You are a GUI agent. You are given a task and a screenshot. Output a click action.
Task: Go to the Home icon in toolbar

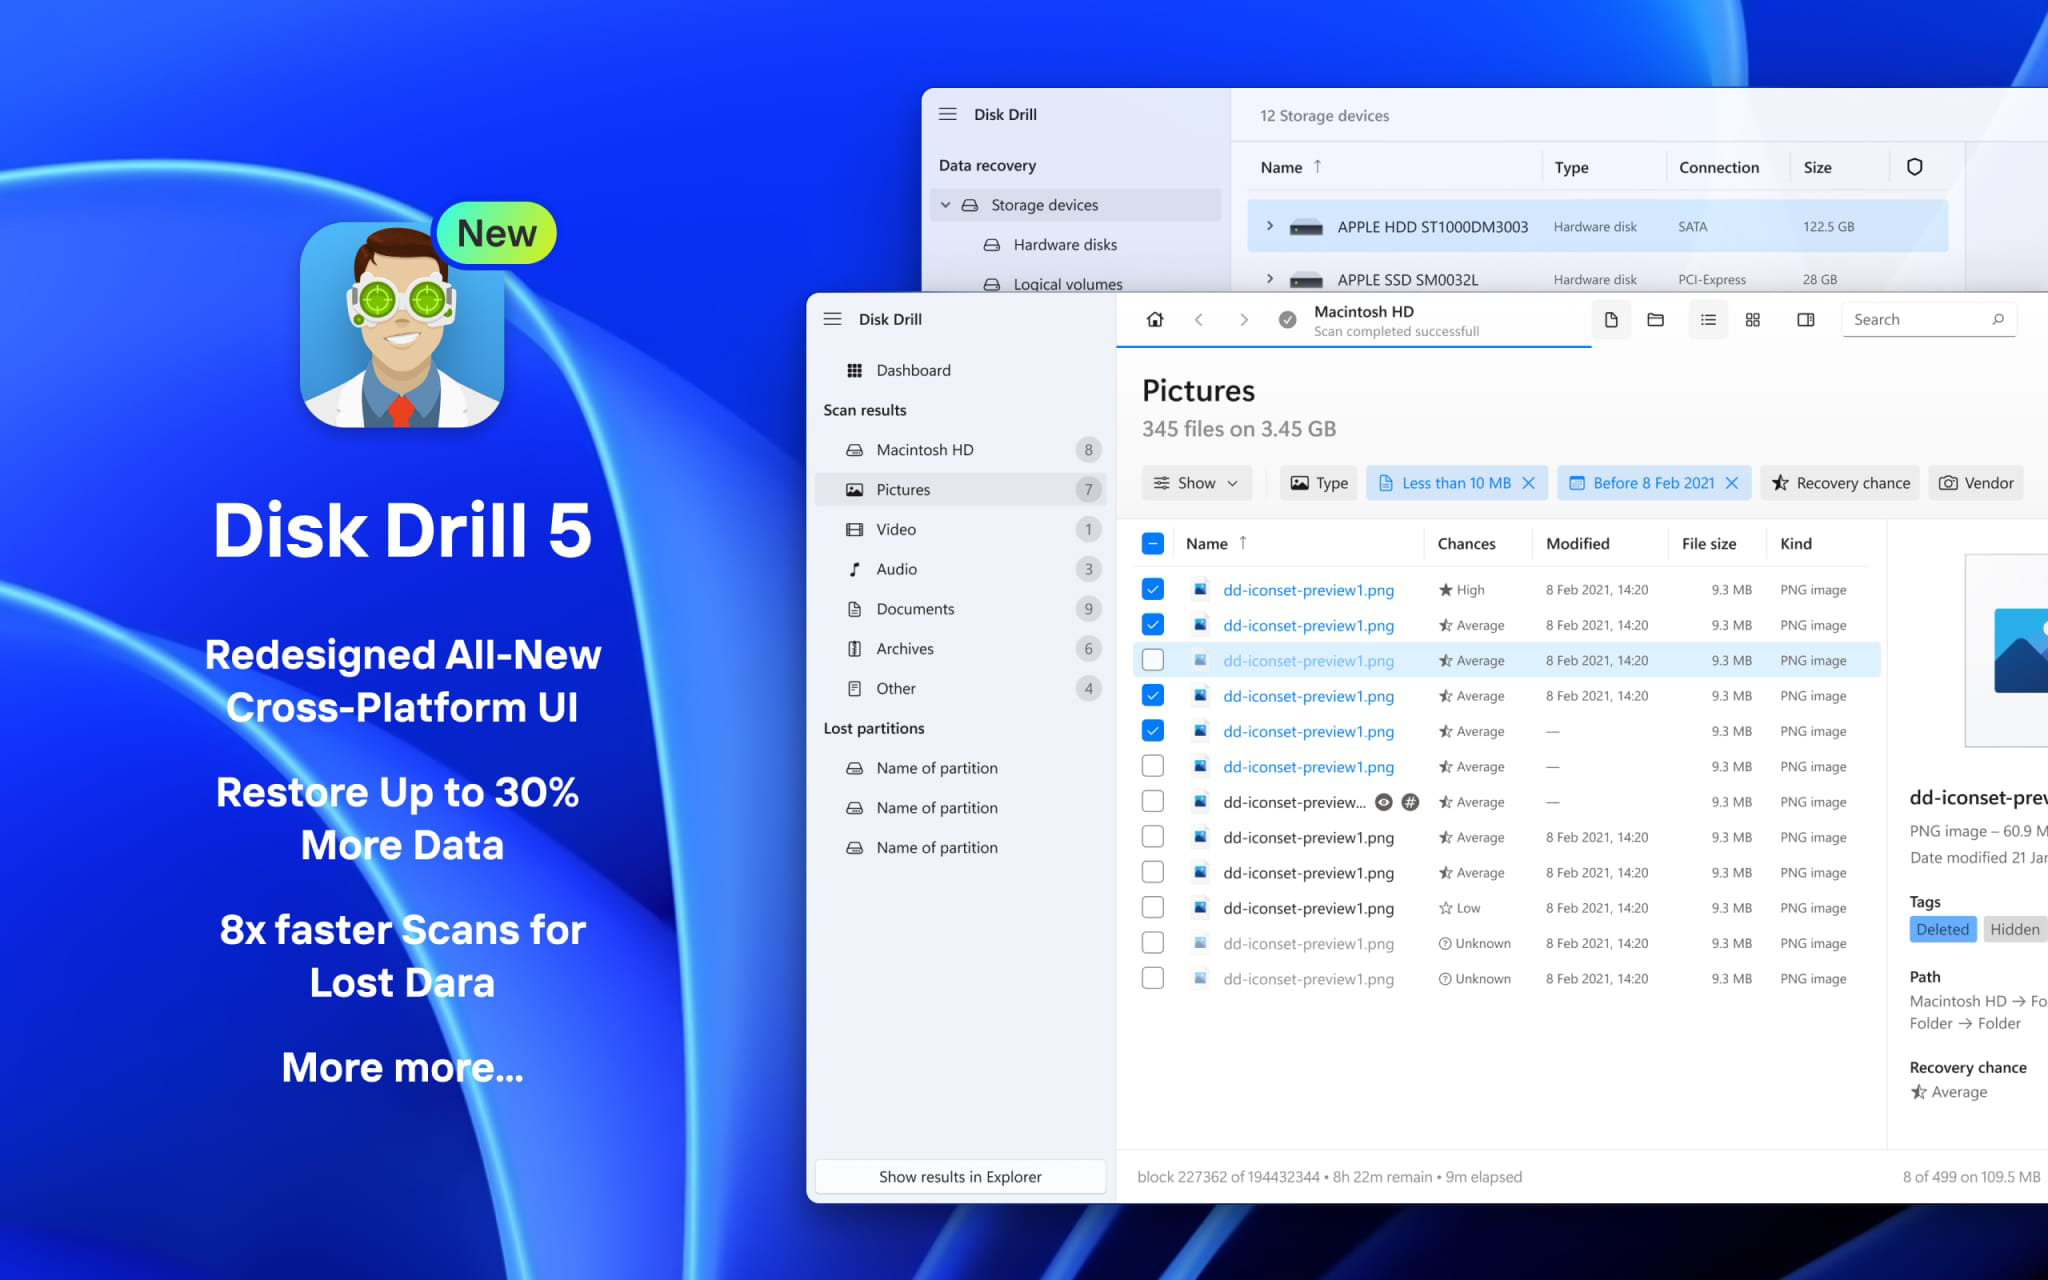point(1154,319)
